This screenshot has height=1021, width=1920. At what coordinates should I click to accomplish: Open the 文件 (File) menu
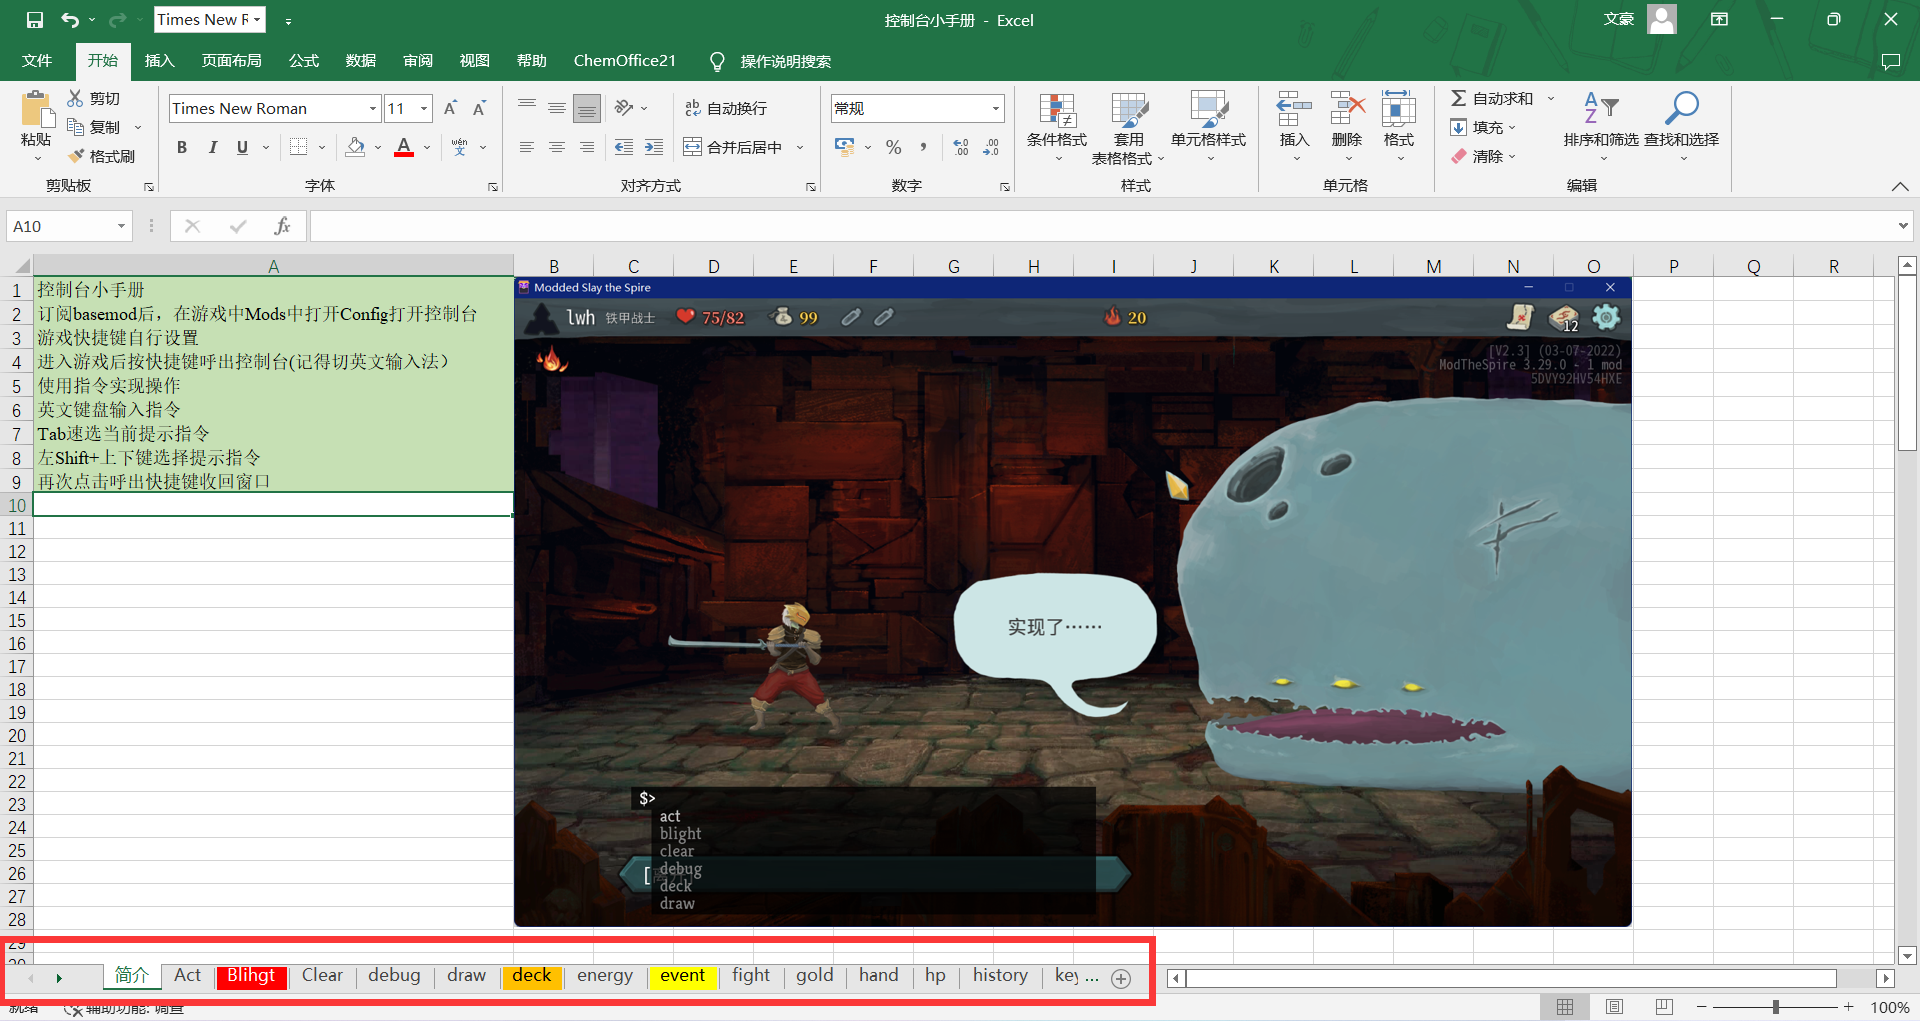[37, 61]
